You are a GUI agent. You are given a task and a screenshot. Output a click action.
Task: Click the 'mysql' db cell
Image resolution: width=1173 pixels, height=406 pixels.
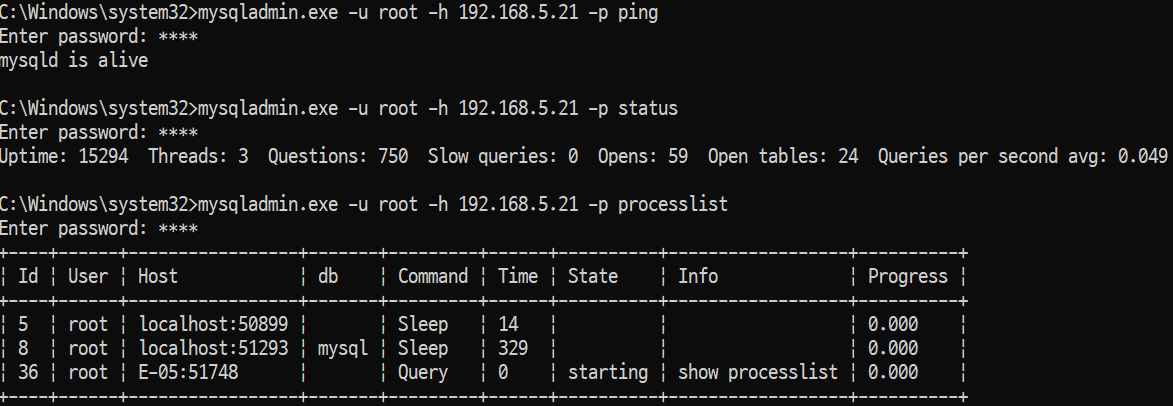(343, 348)
